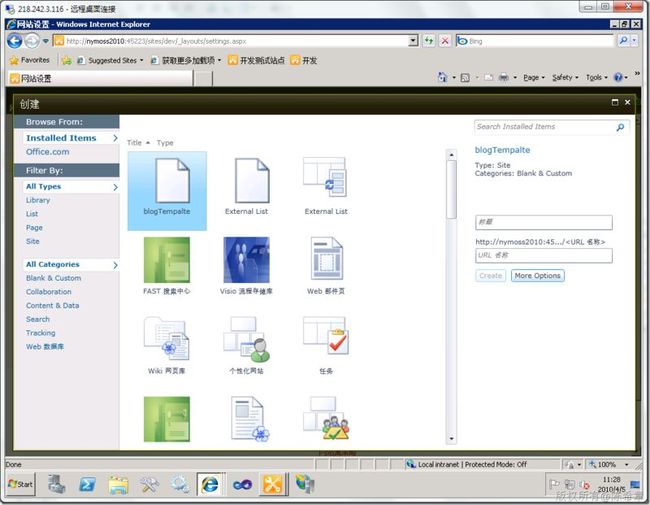Filter by List type
Image resolution: width=650 pixels, height=505 pixels.
pyautogui.click(x=32, y=214)
